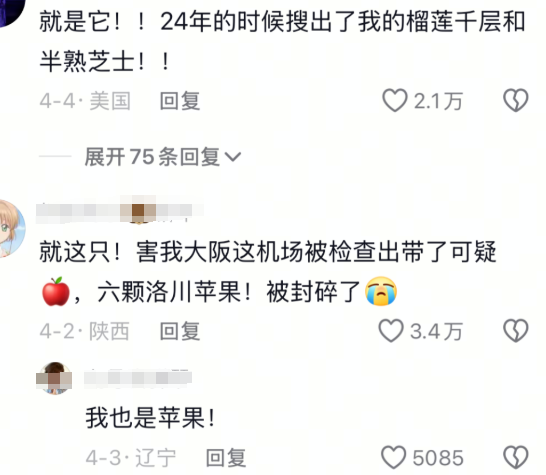Tap the comment text '我也是苹果!'
Viewport: 546px width, 475px height.
pos(151,418)
